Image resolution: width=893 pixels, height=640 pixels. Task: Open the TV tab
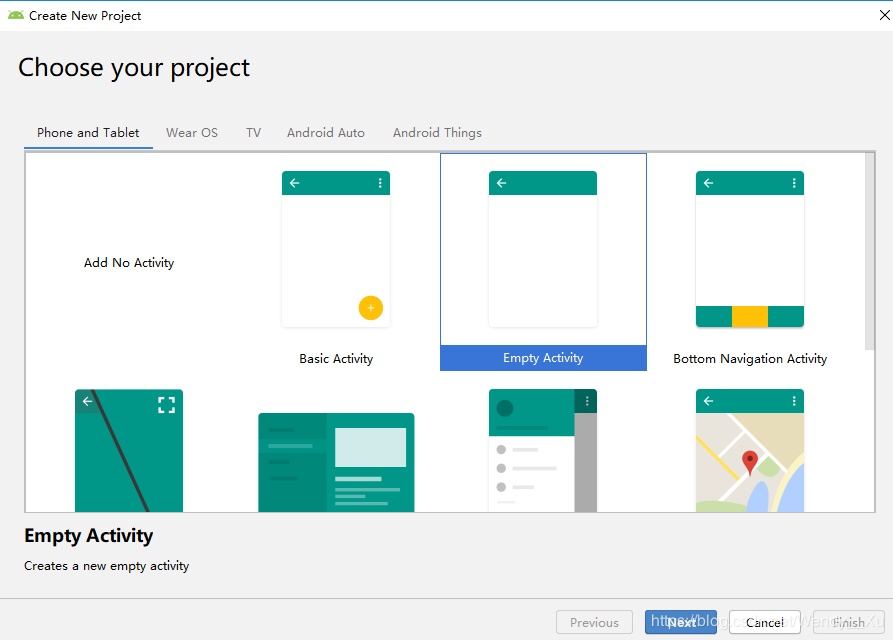pyautogui.click(x=253, y=132)
